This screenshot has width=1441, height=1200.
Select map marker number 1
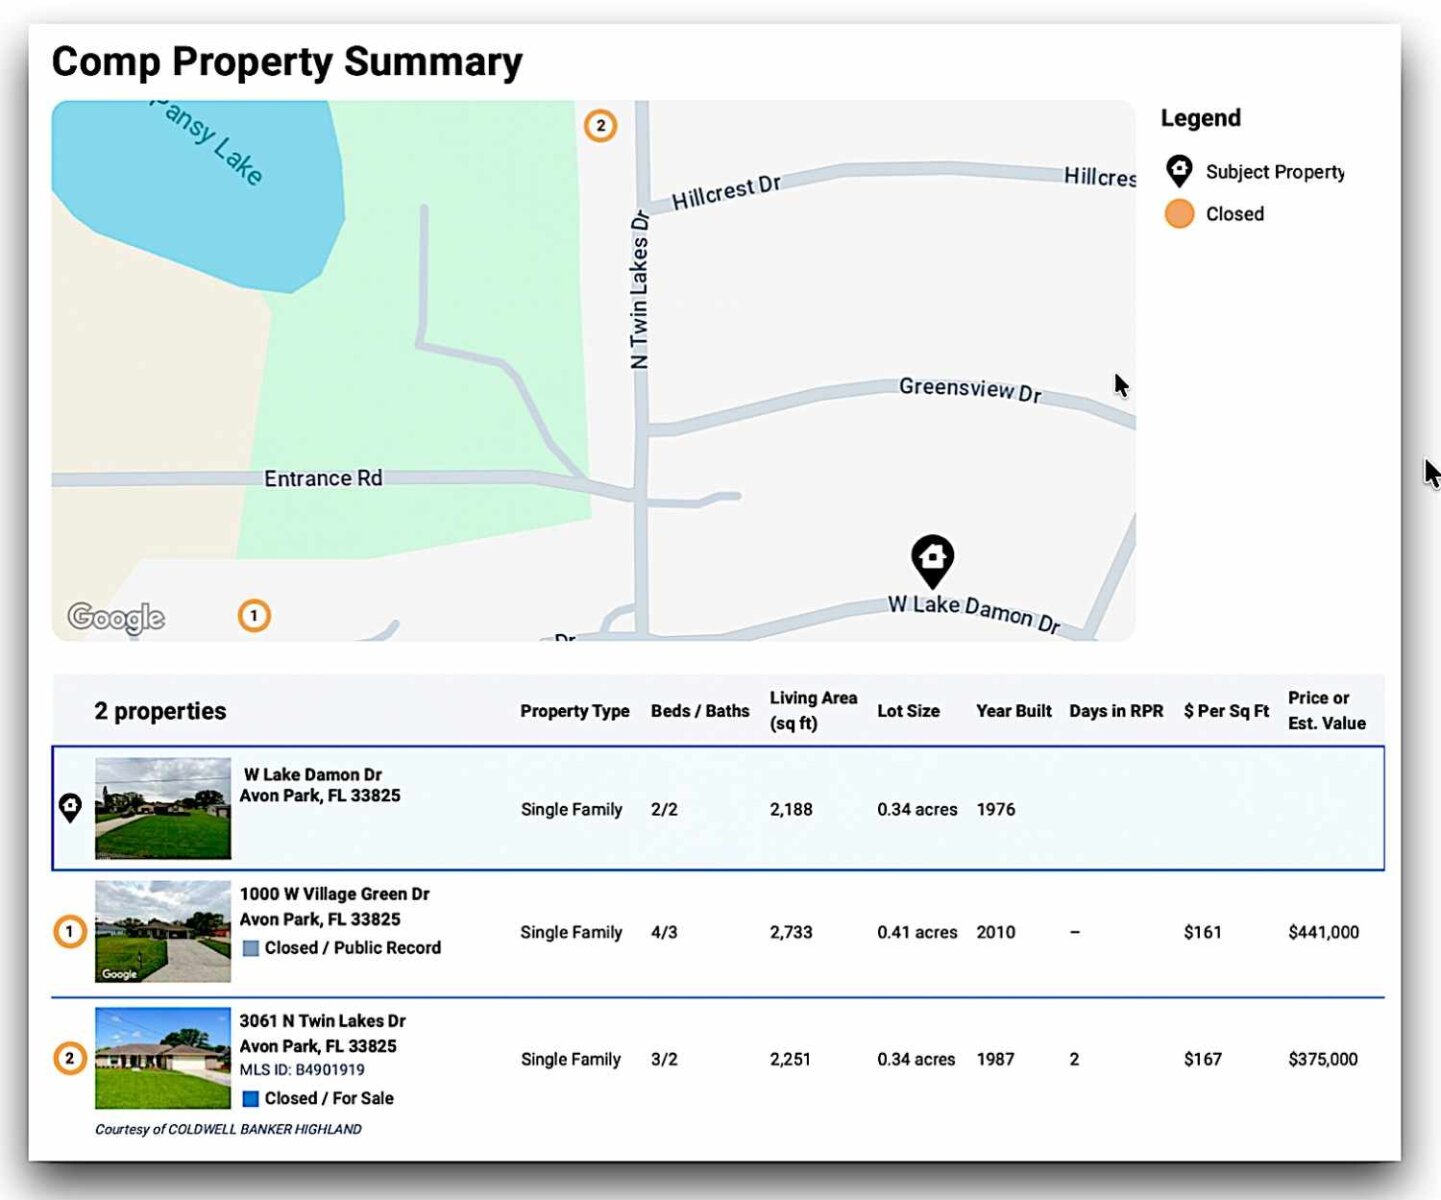[x=254, y=616]
